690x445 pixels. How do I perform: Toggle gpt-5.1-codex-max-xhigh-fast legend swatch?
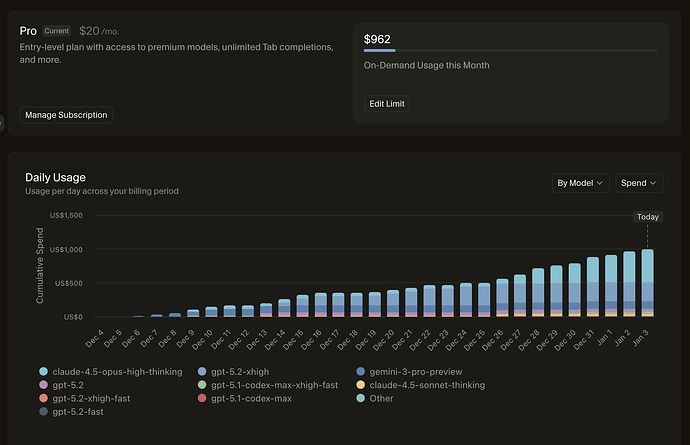202,385
